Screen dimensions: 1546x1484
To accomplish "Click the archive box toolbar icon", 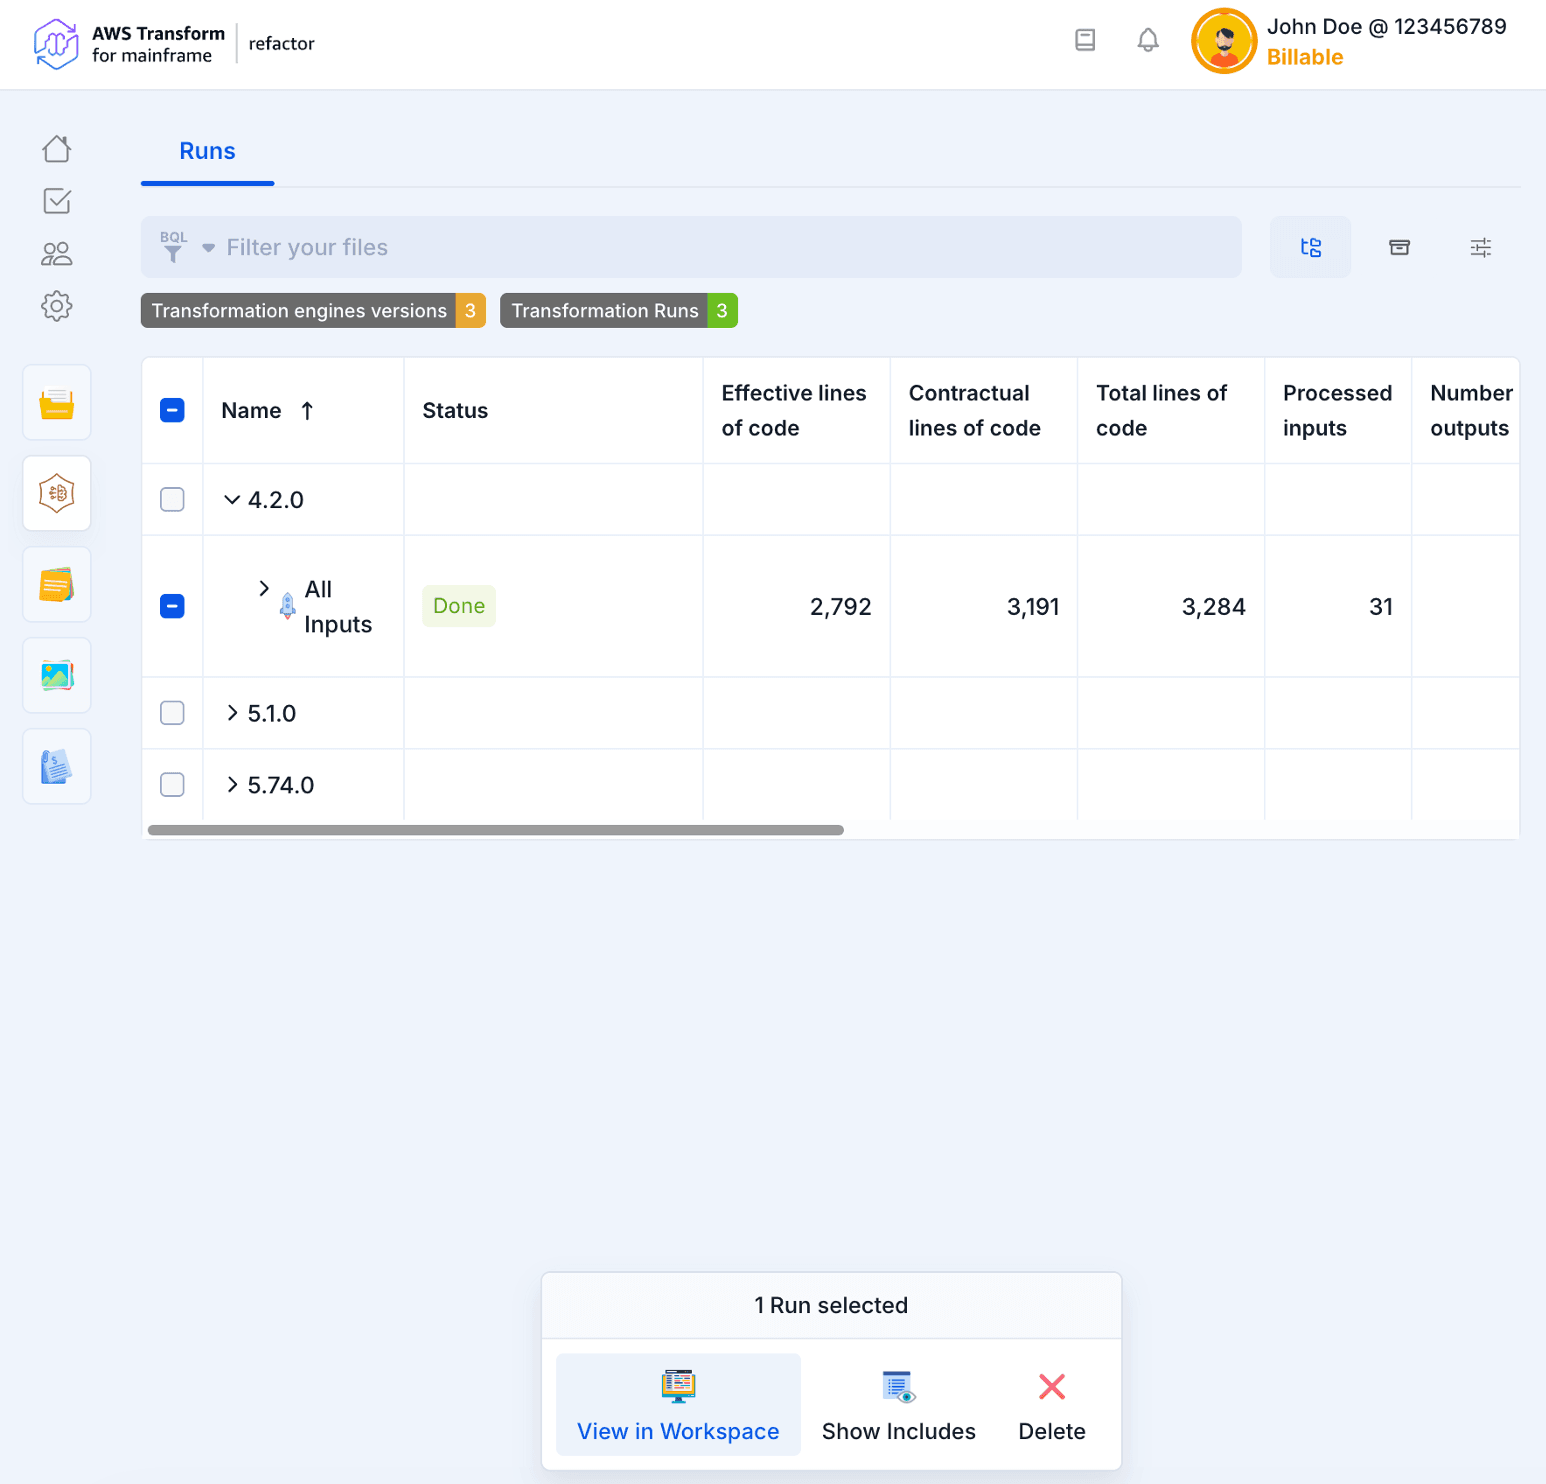I will tap(1399, 247).
